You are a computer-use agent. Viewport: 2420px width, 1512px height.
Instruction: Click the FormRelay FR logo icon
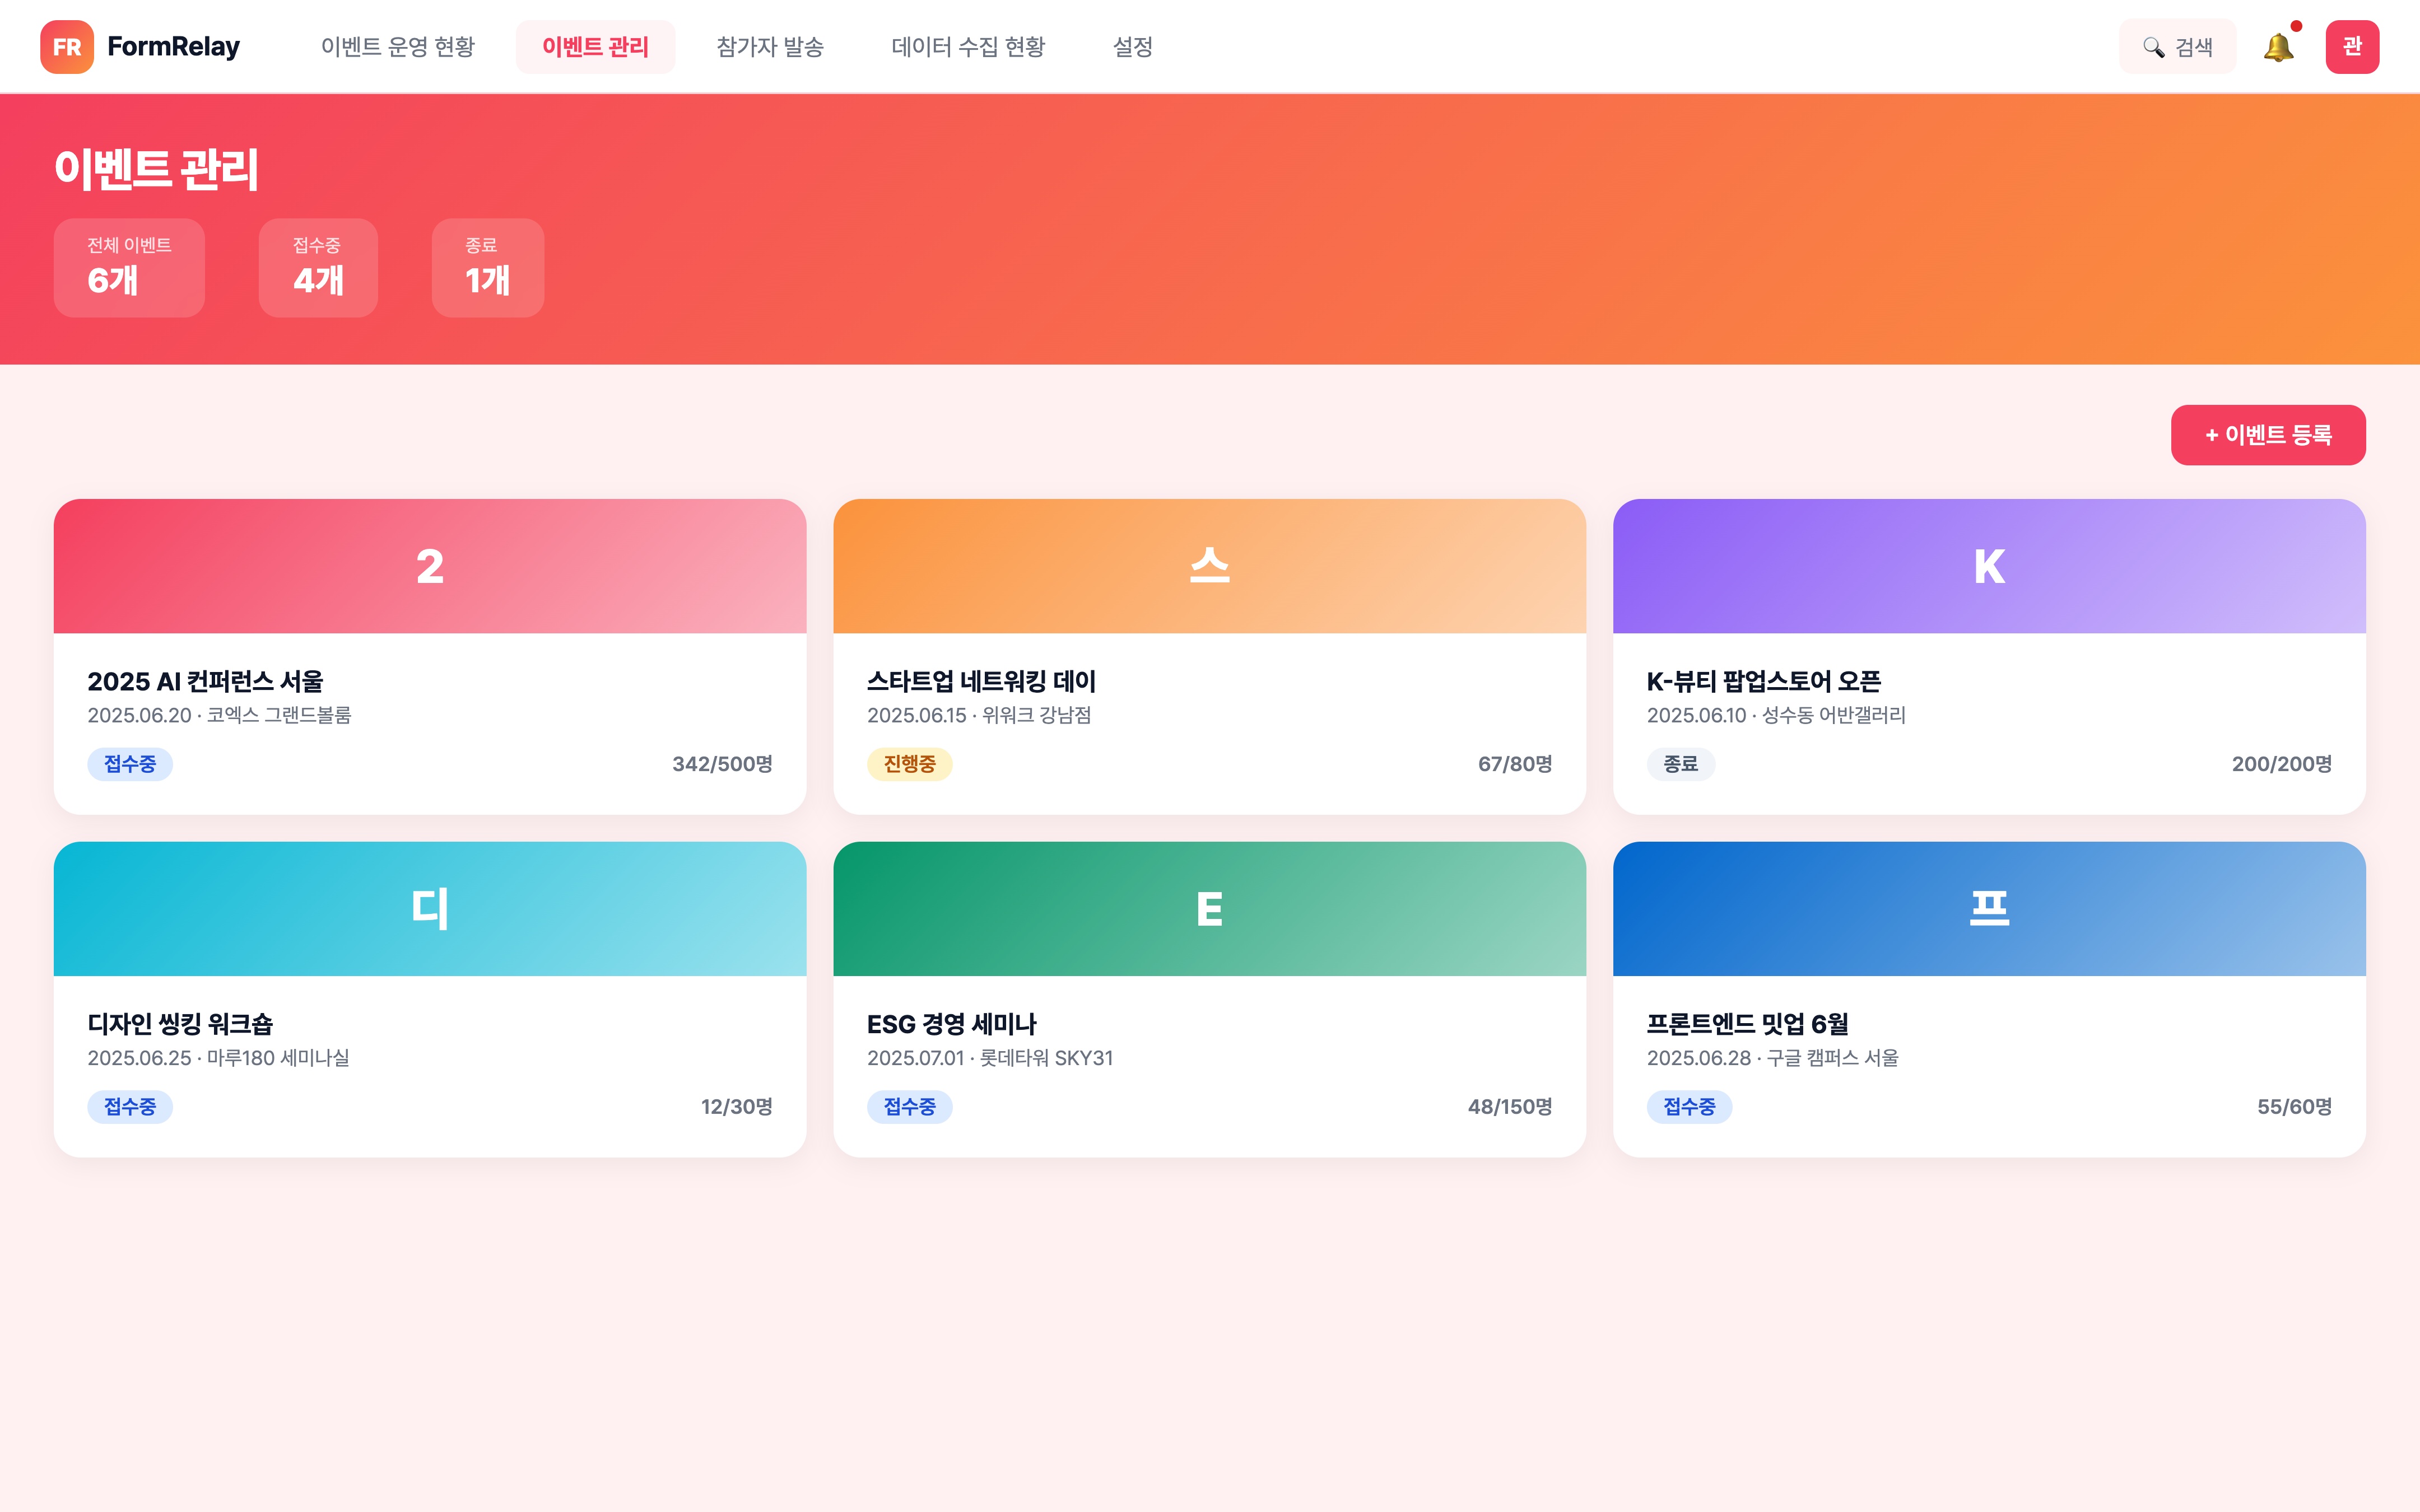[x=68, y=46]
